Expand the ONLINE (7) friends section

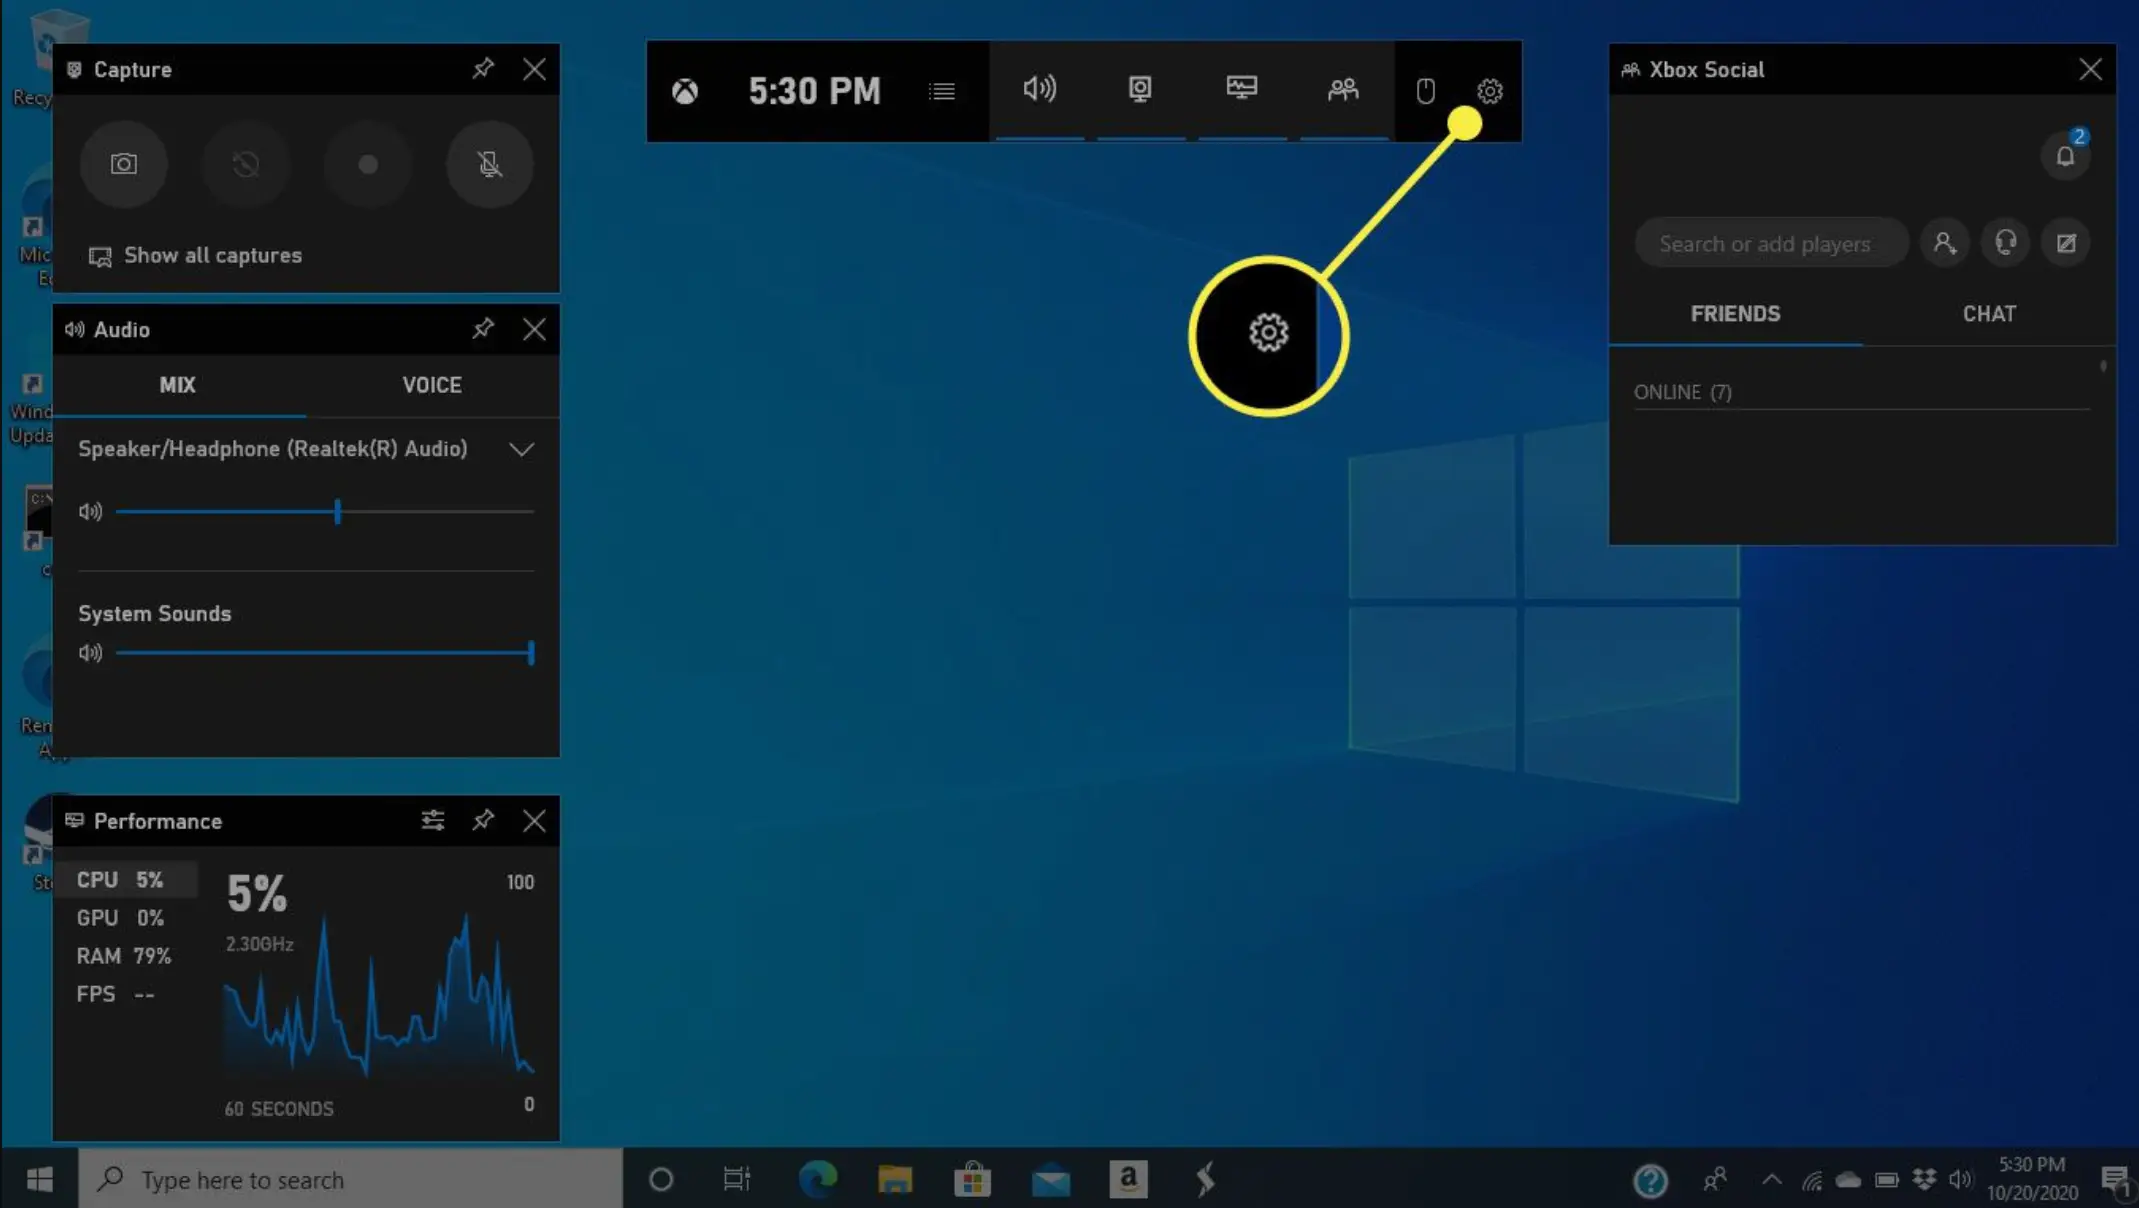click(x=1683, y=392)
